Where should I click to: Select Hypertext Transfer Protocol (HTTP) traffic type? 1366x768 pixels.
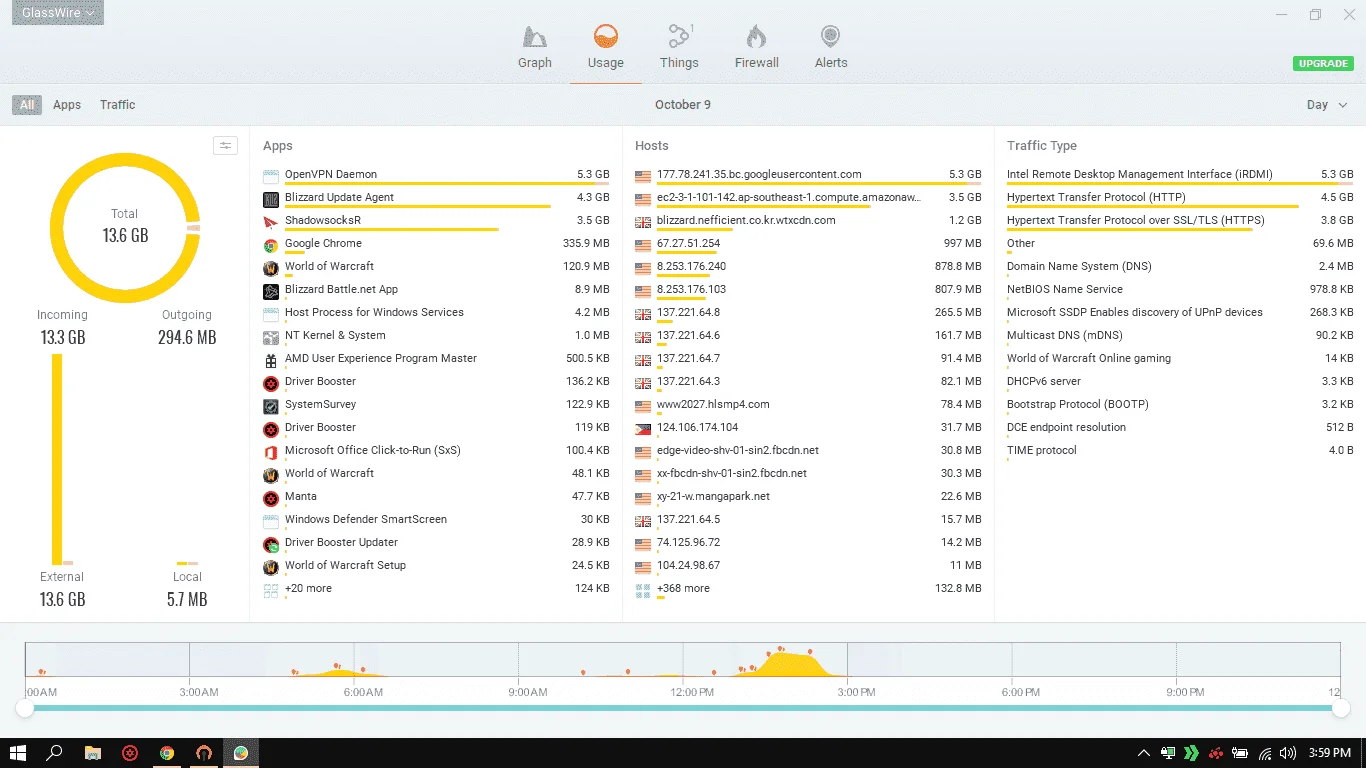coord(1180,198)
